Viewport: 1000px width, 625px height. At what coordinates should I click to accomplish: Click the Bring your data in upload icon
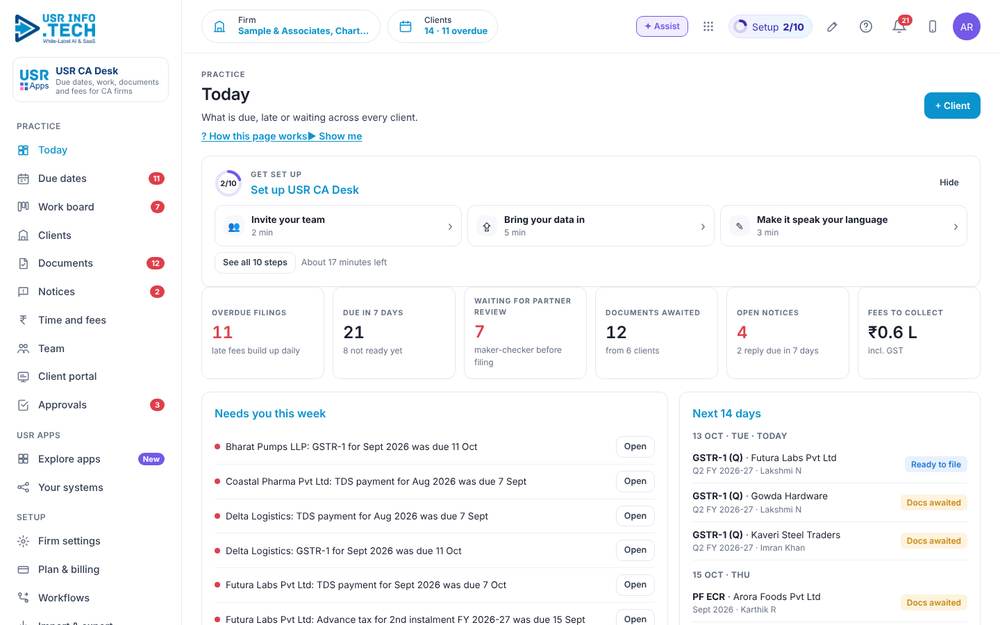[487, 226]
